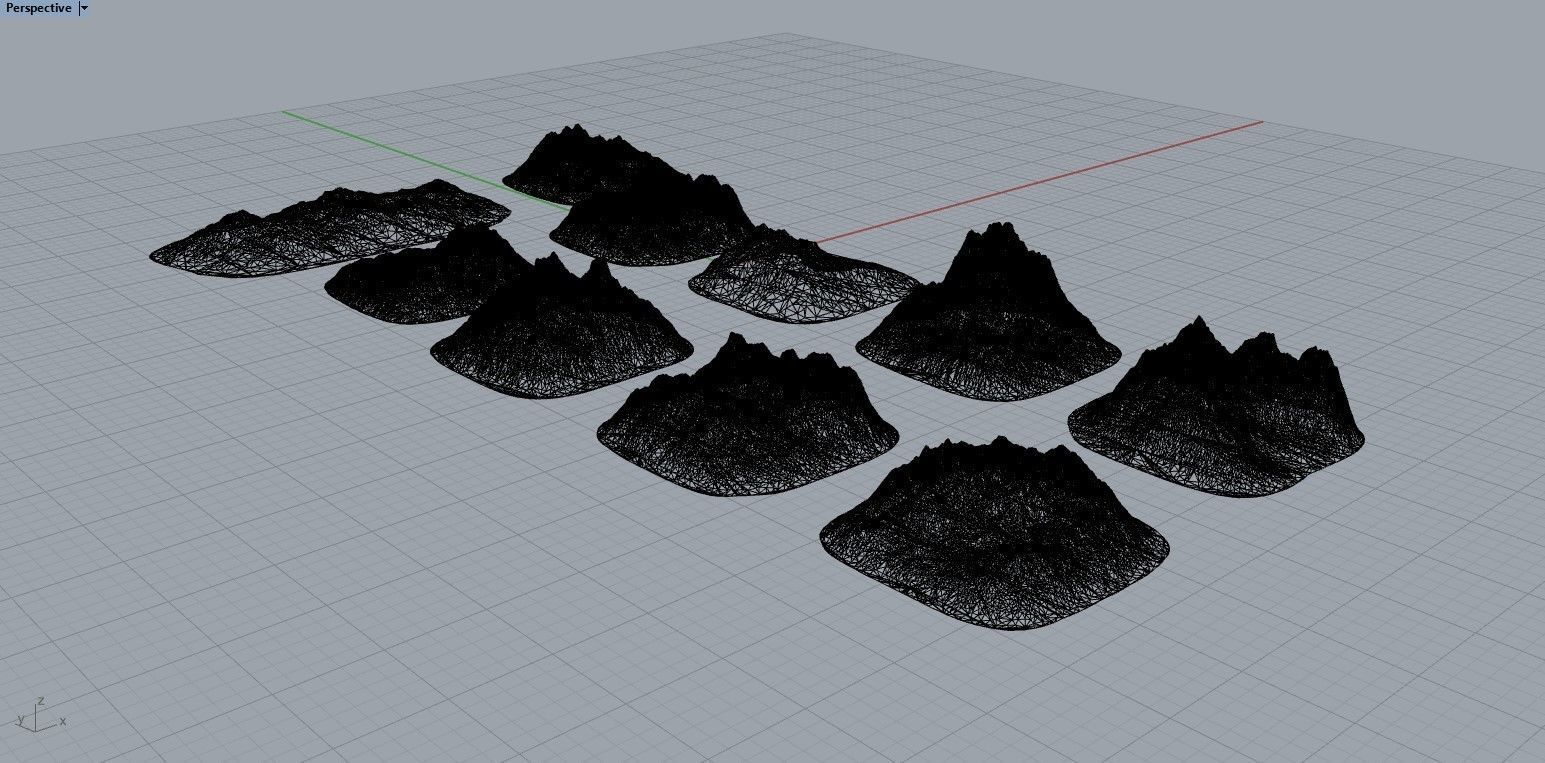Screen dimensions: 1545x763
Task: Select the long flat leftmost terrain mesh
Action: (330, 228)
